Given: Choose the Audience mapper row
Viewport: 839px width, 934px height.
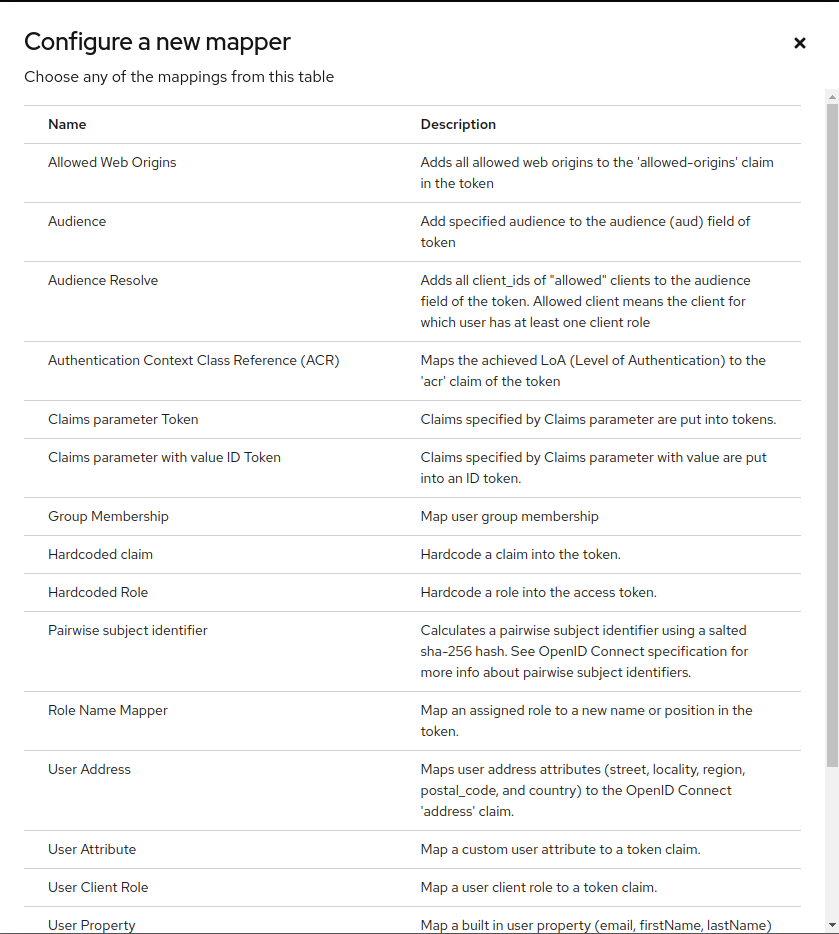Looking at the screenshot, I should click(x=77, y=221).
